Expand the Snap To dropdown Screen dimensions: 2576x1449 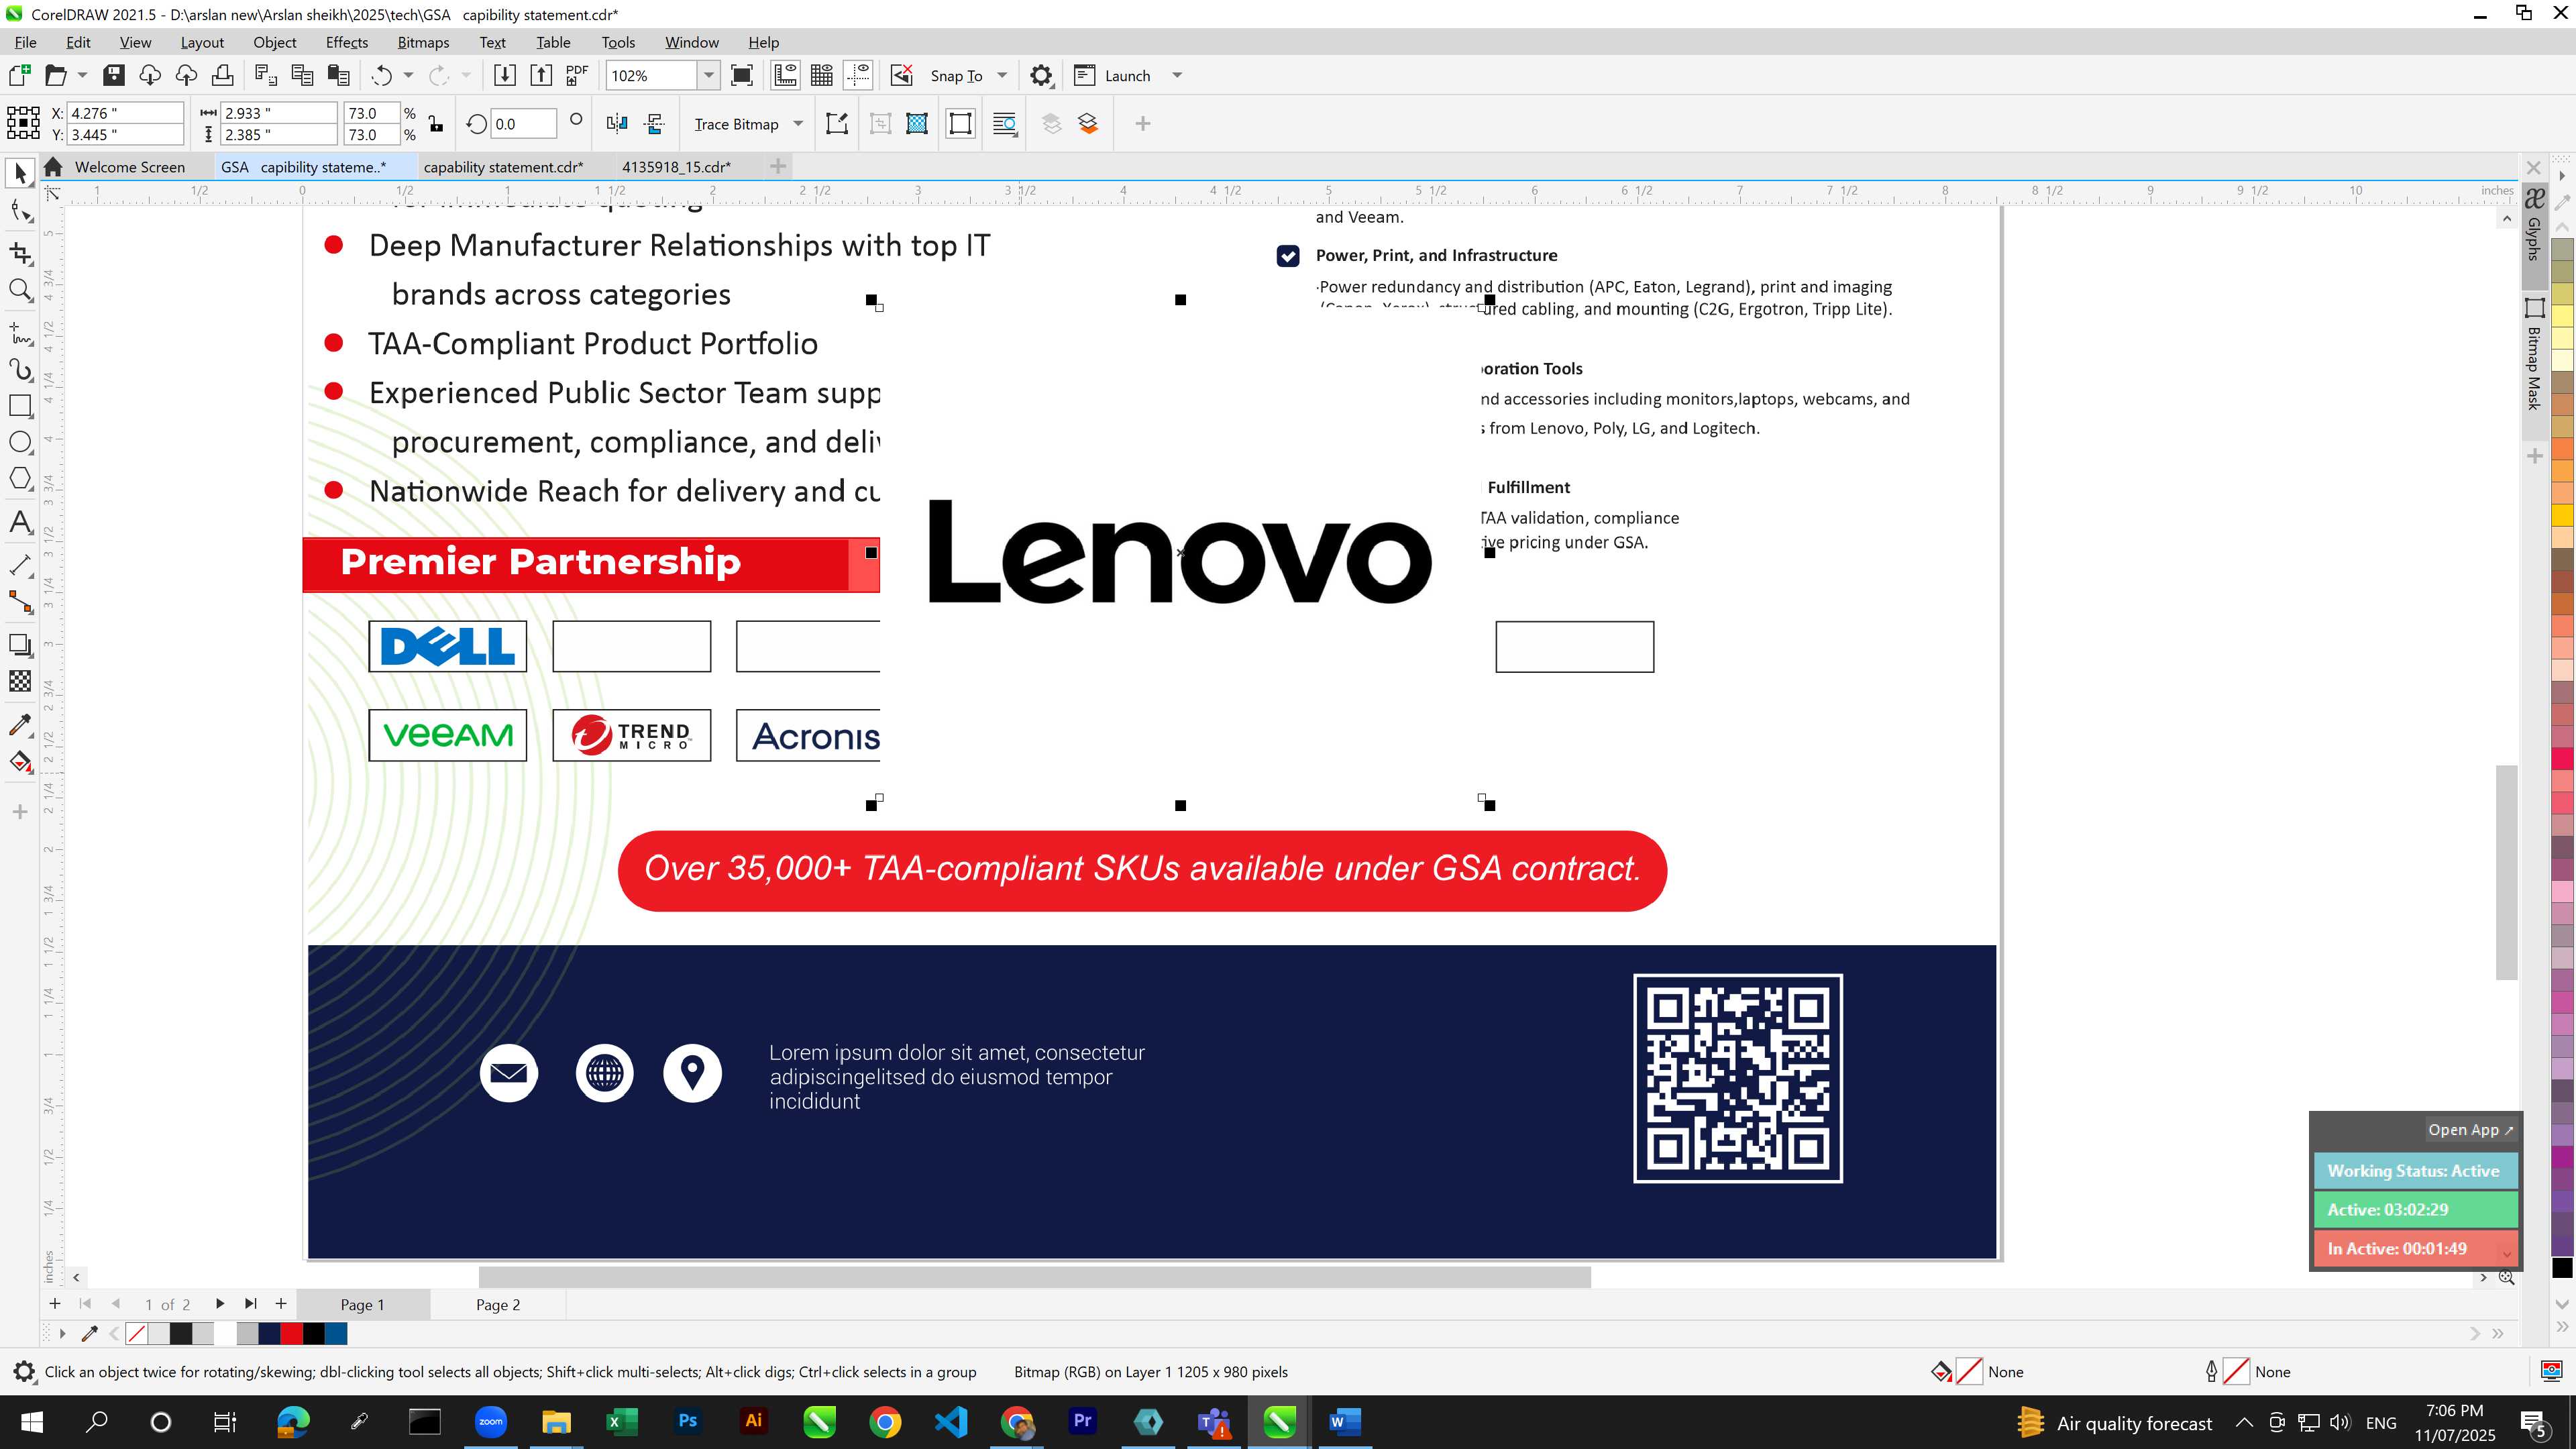coord(1002,76)
